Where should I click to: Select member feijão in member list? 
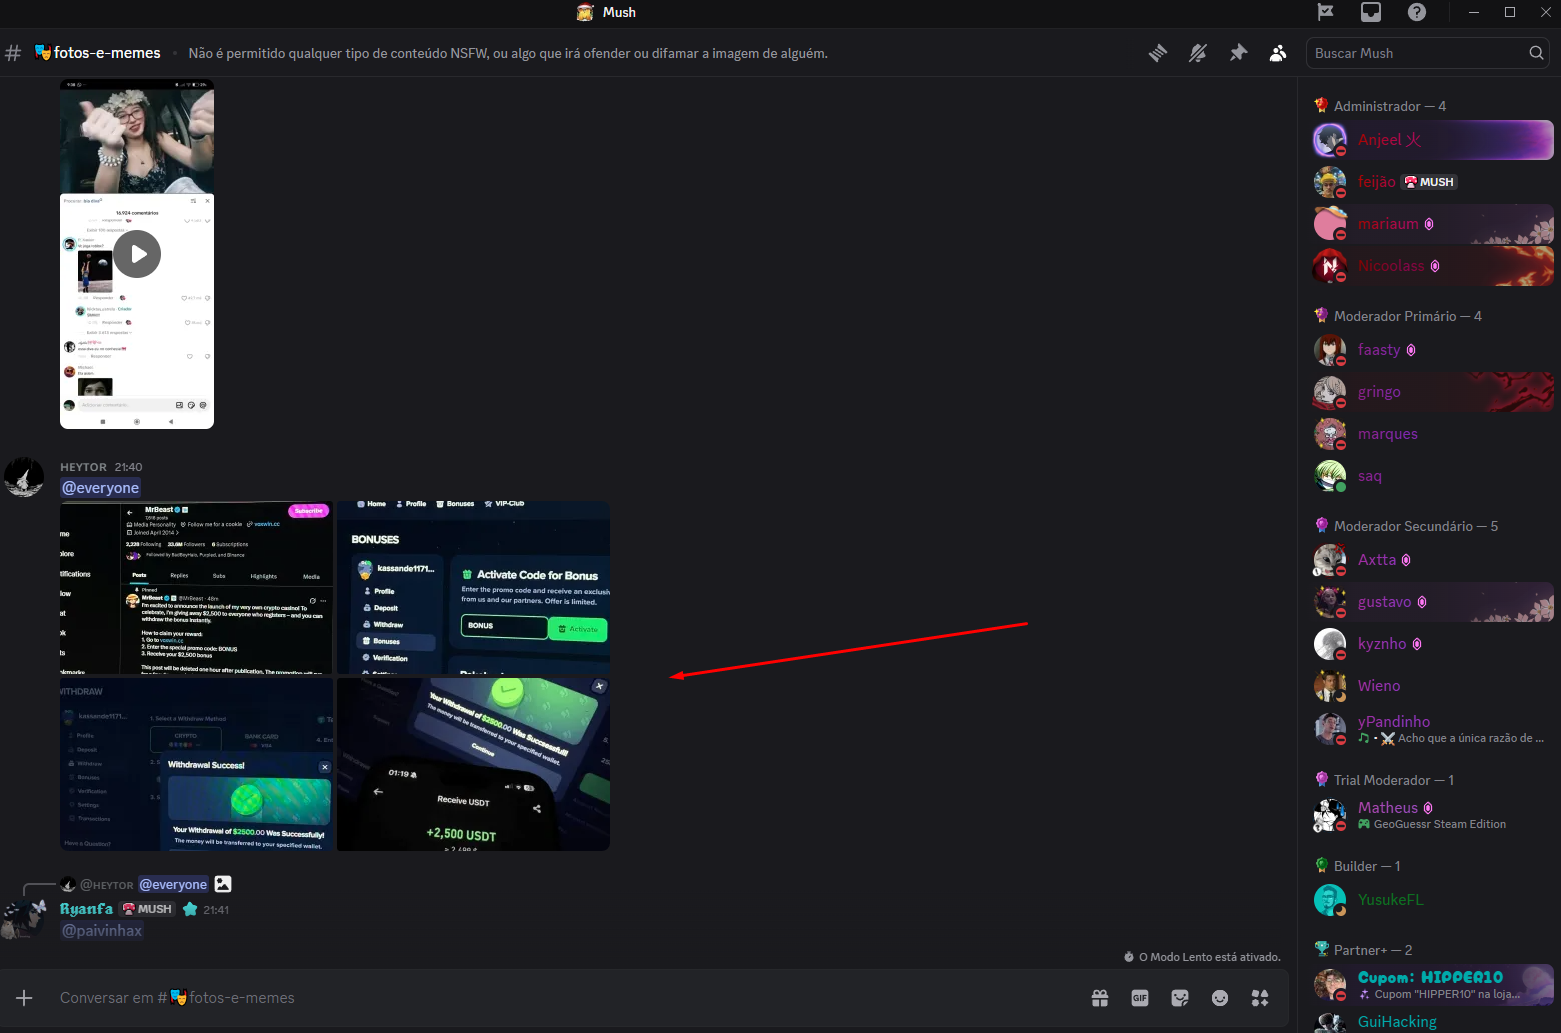(x=1432, y=182)
